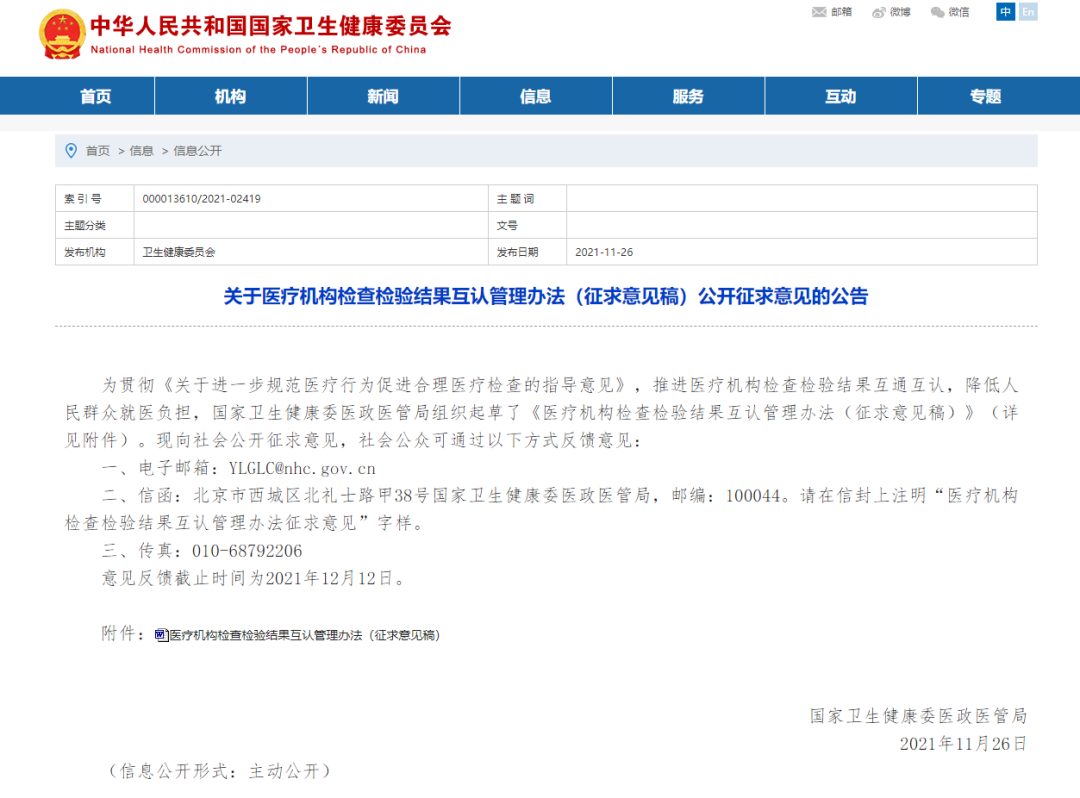This screenshot has width=1080, height=798.
Task: Open the 新闻 navigation menu
Action: (382, 95)
